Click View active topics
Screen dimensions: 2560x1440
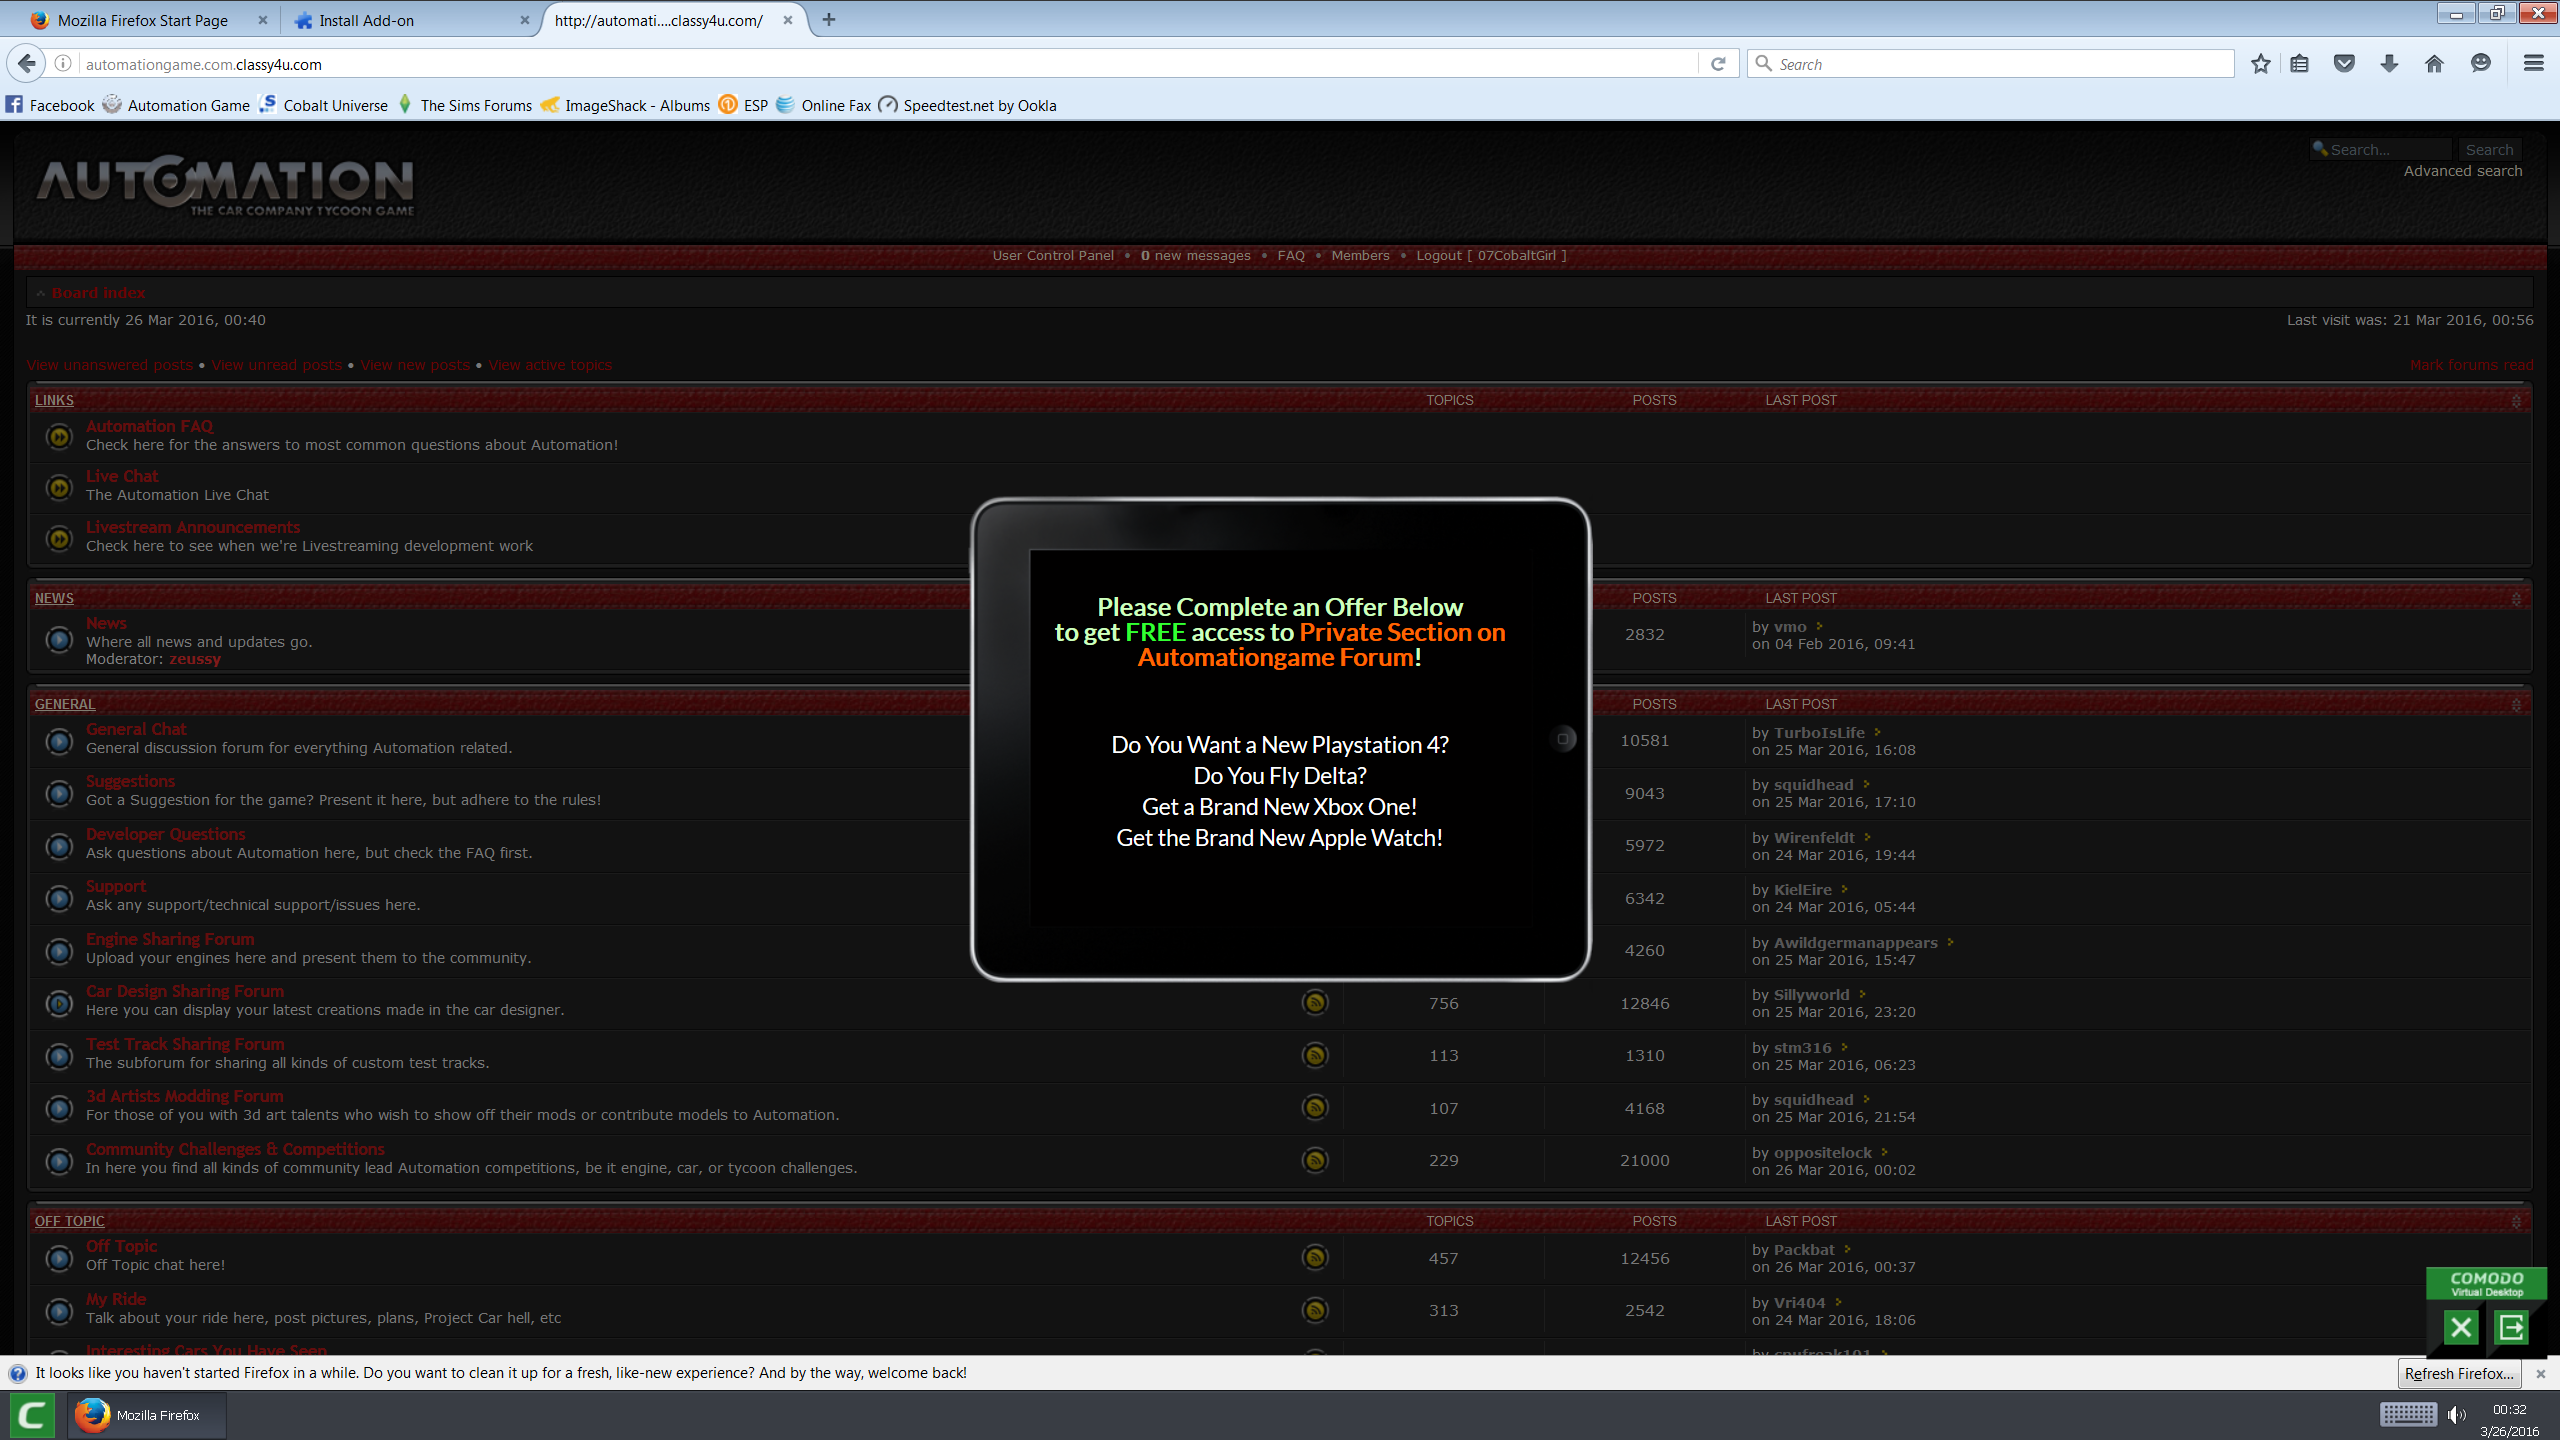coord(550,365)
